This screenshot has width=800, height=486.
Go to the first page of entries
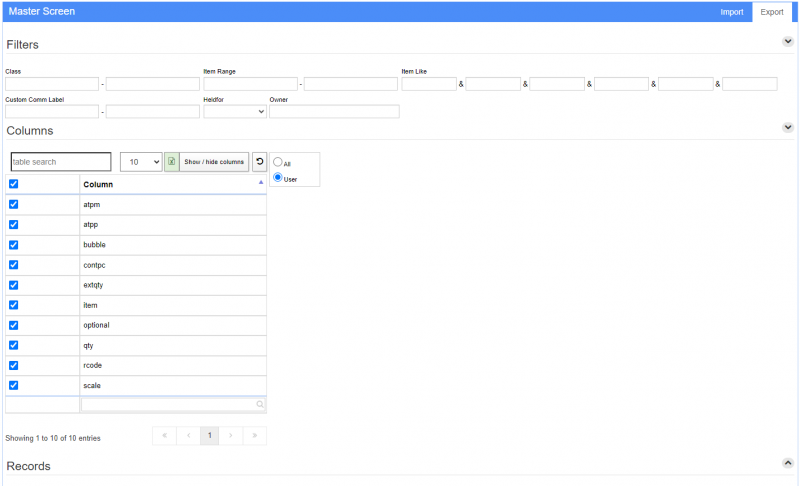click(x=164, y=436)
